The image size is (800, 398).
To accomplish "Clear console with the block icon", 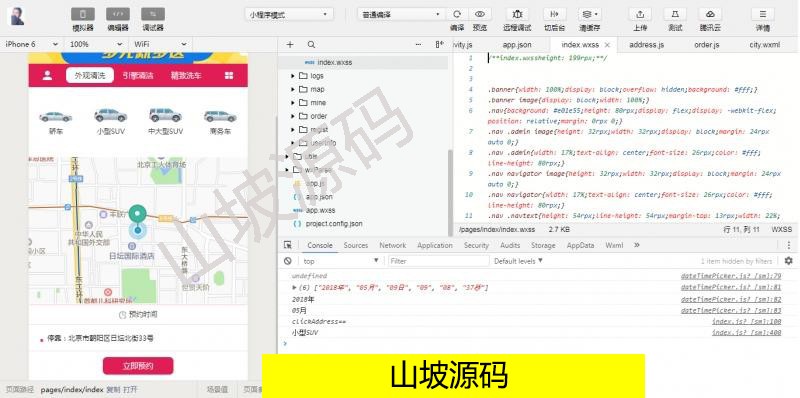I will click(x=288, y=261).
